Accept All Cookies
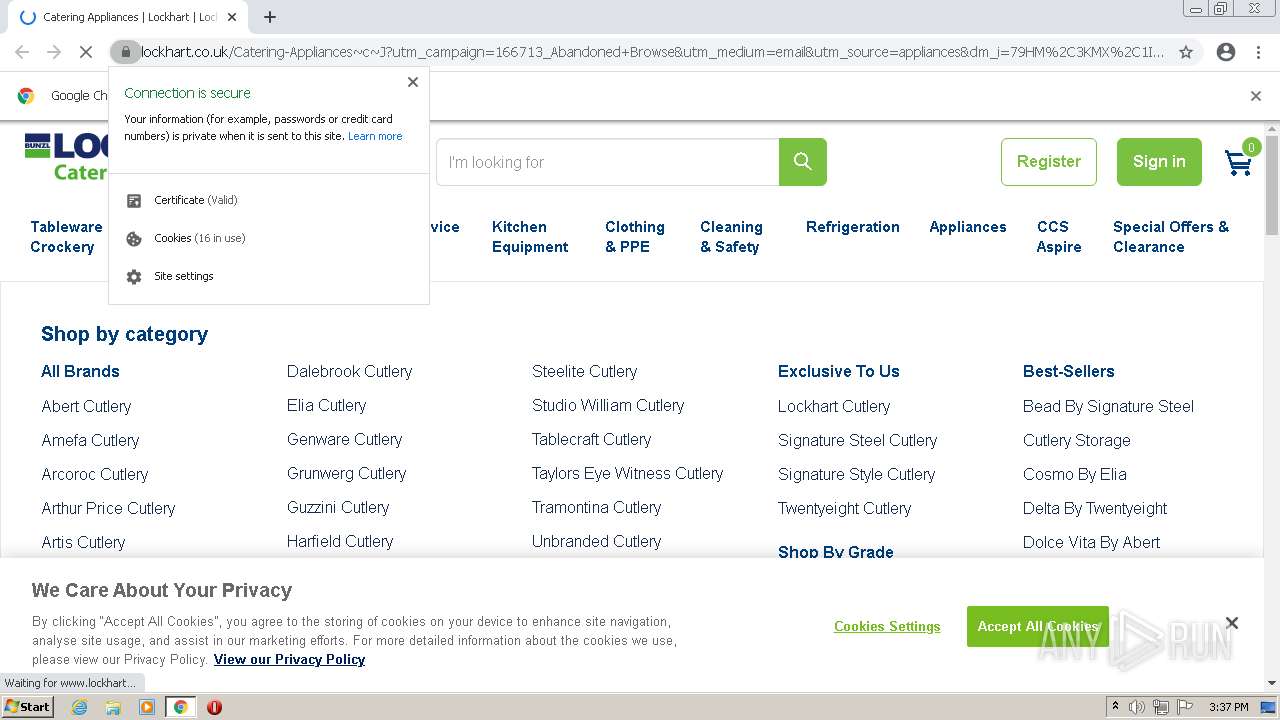1280x720 pixels. [1037, 626]
